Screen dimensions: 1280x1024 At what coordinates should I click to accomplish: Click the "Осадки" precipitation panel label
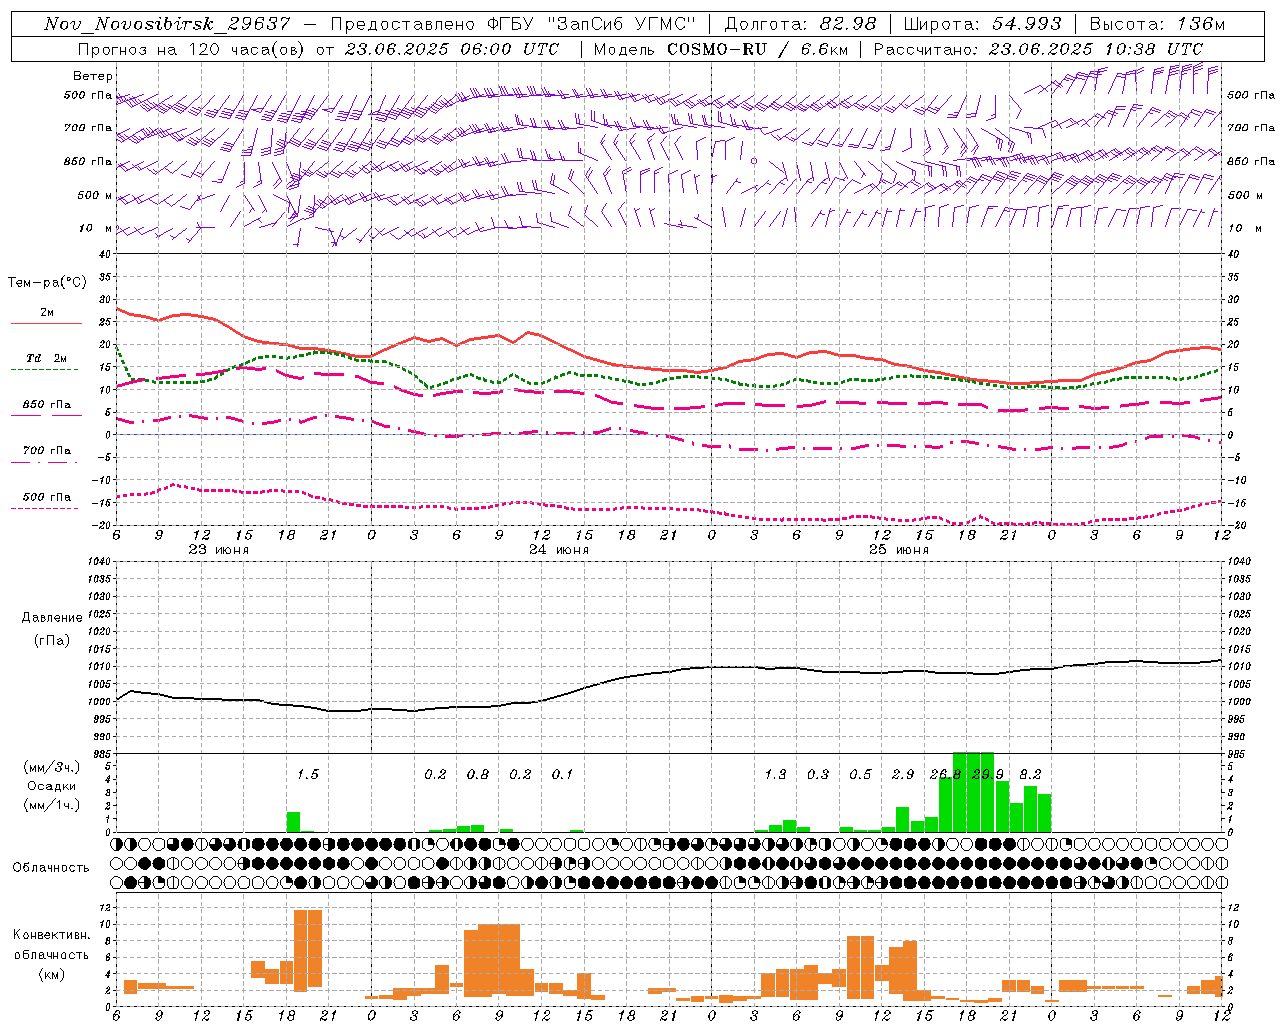coord(51,786)
